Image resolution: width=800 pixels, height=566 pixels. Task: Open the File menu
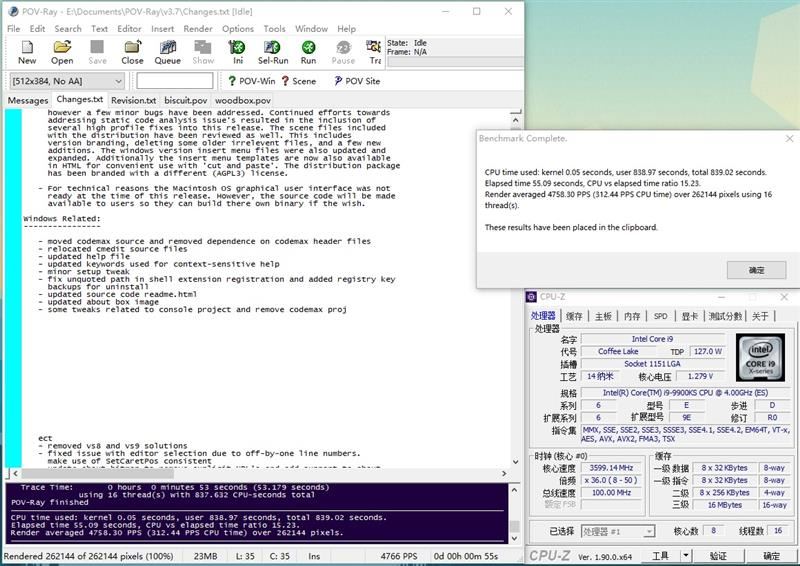[x=14, y=29]
